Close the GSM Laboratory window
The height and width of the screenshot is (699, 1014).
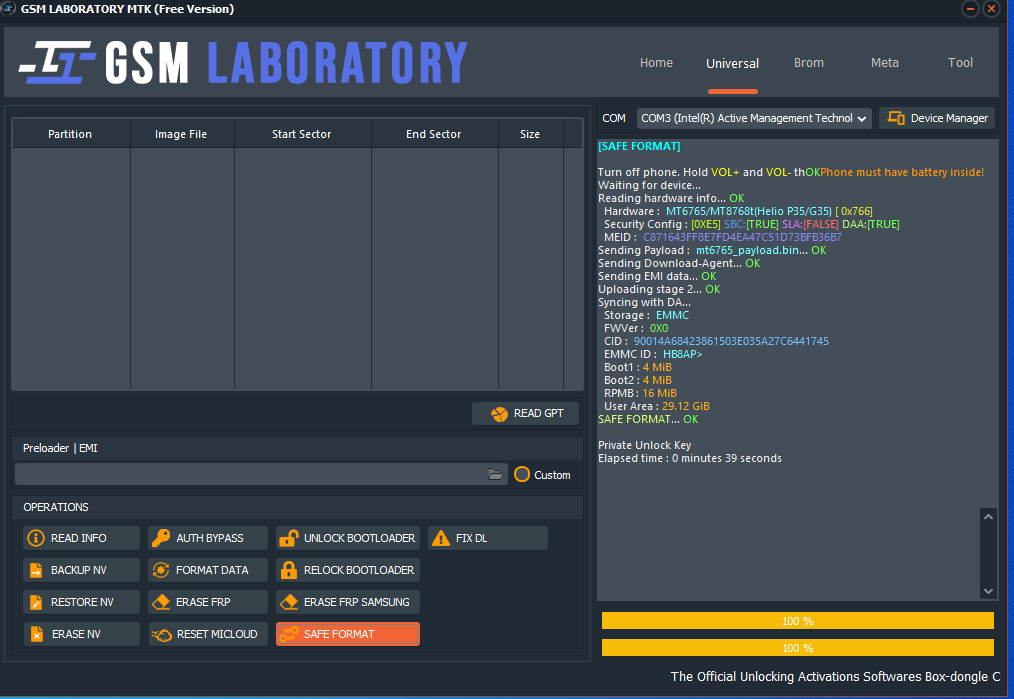click(x=991, y=9)
